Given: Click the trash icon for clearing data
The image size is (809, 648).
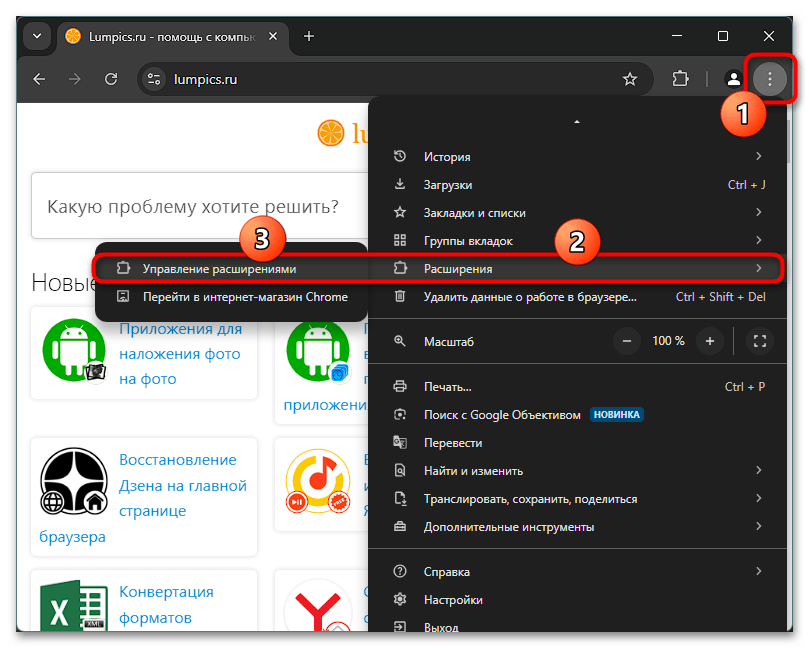Looking at the screenshot, I should pyautogui.click(x=400, y=296).
